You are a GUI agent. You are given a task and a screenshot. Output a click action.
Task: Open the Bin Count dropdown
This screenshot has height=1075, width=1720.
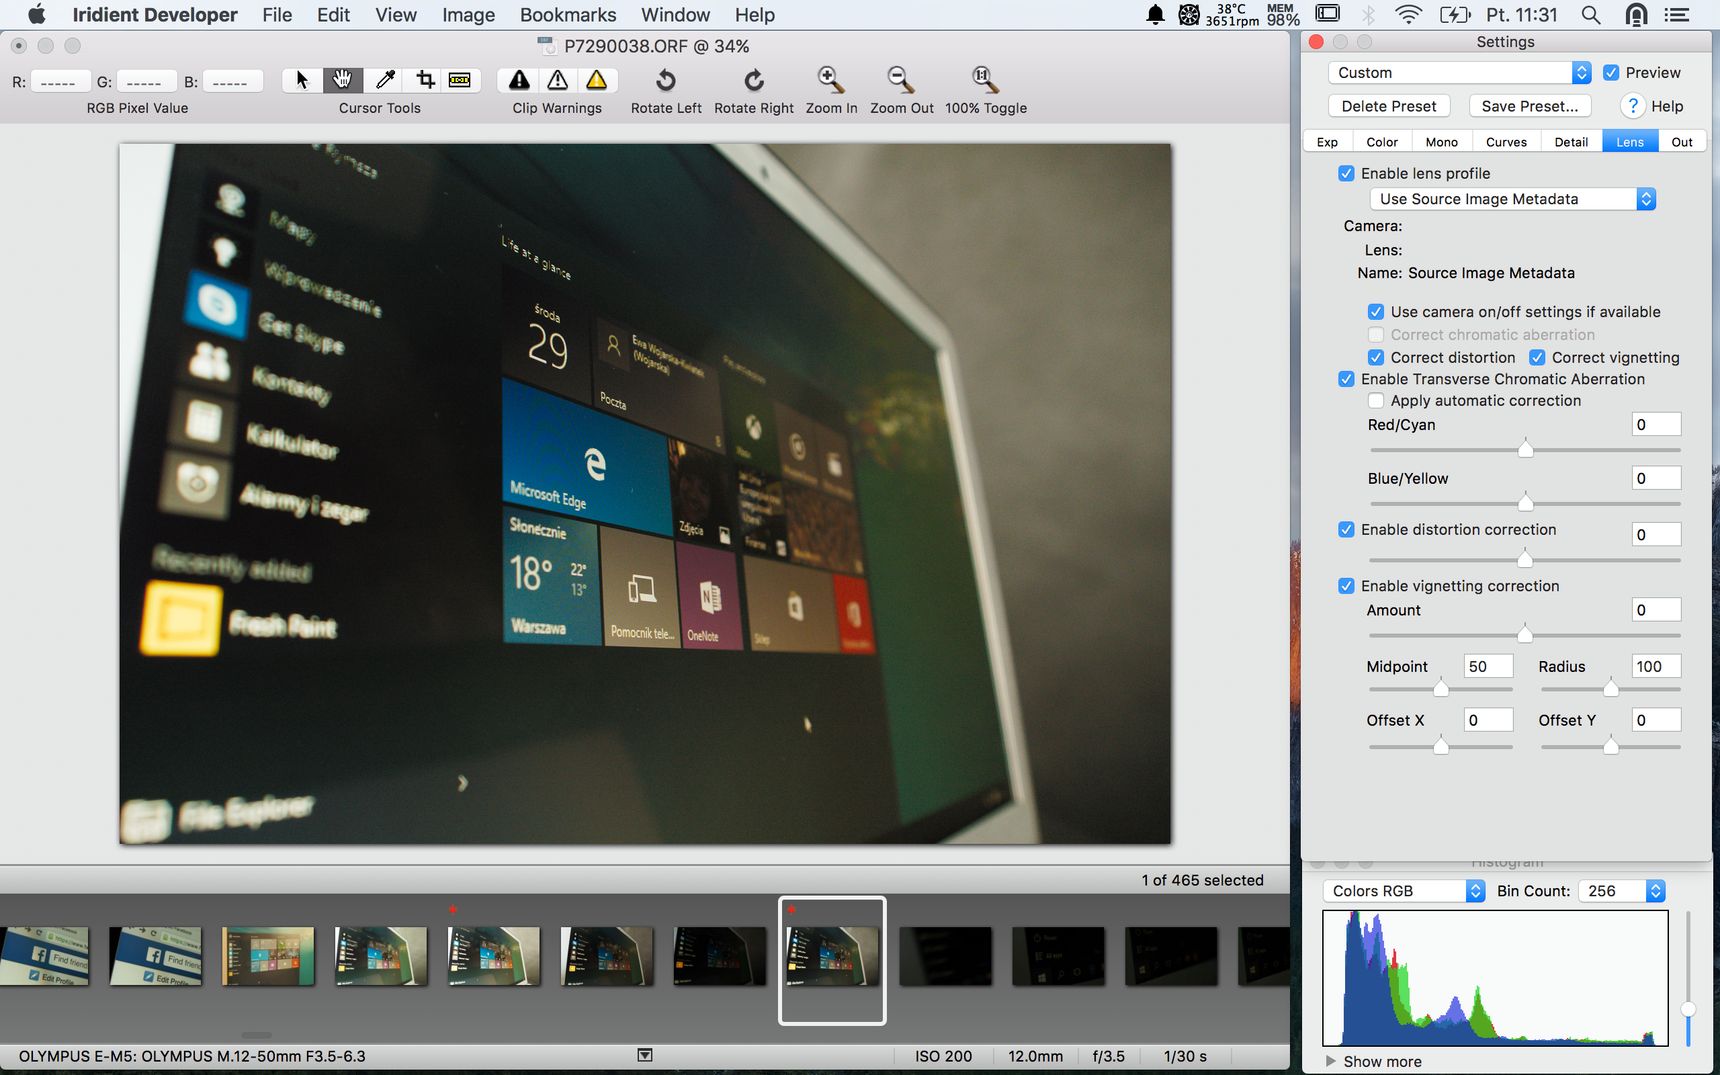tap(1621, 890)
